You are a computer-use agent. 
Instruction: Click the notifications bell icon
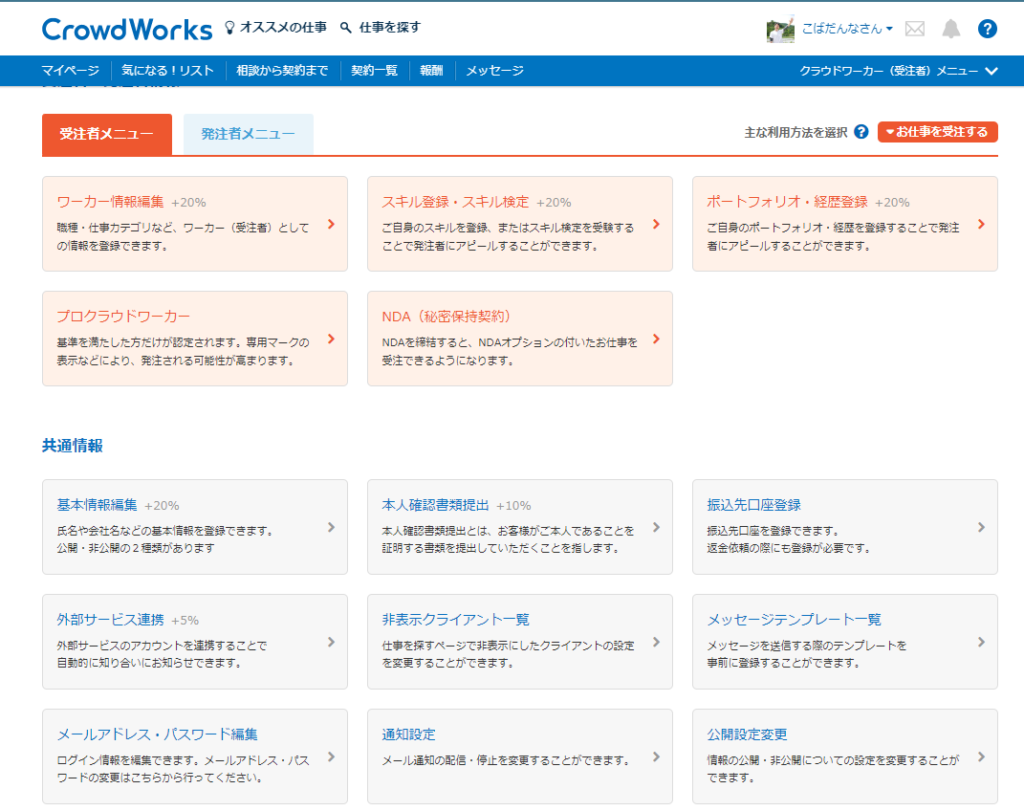950,29
